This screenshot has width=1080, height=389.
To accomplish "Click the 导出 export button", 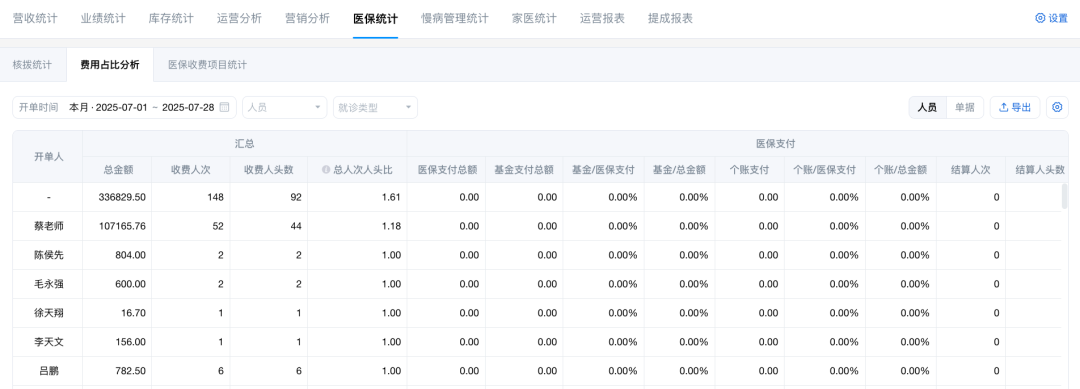I will pos(1015,107).
